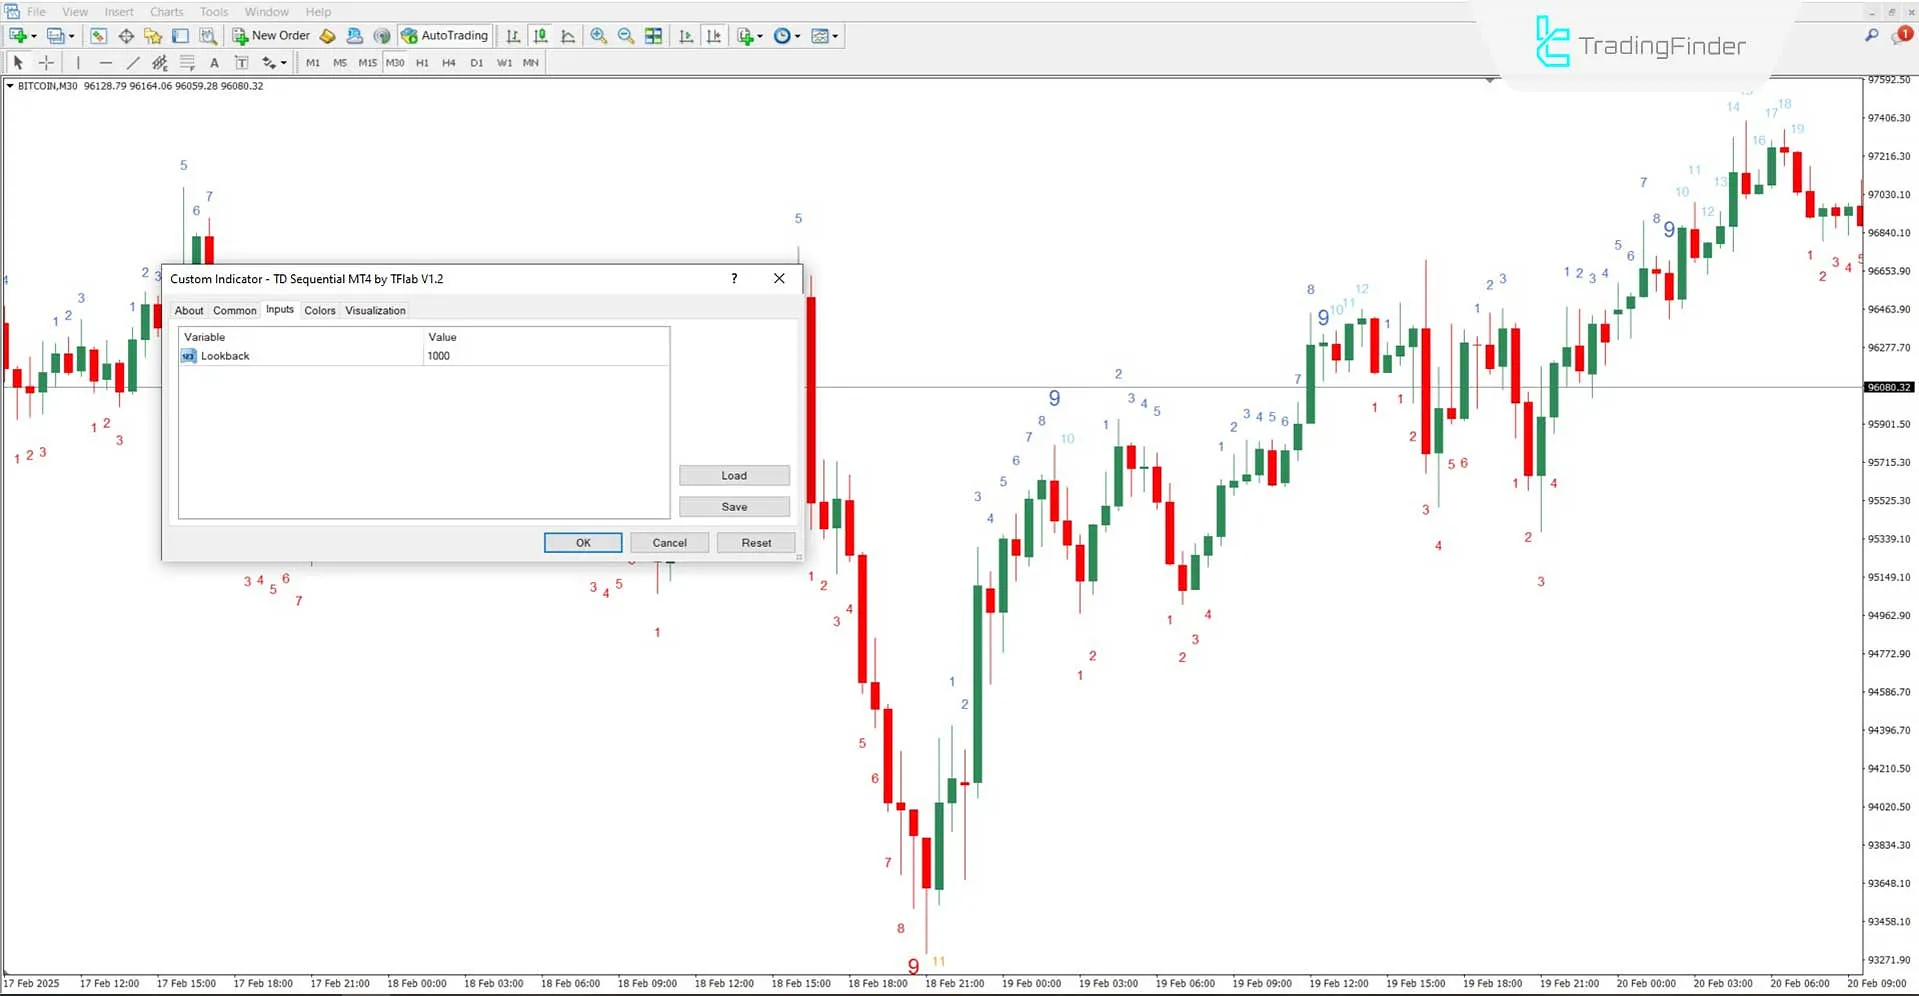The image size is (1919, 996).
Task: Toggle chart shift from right edge
Action: (x=714, y=35)
